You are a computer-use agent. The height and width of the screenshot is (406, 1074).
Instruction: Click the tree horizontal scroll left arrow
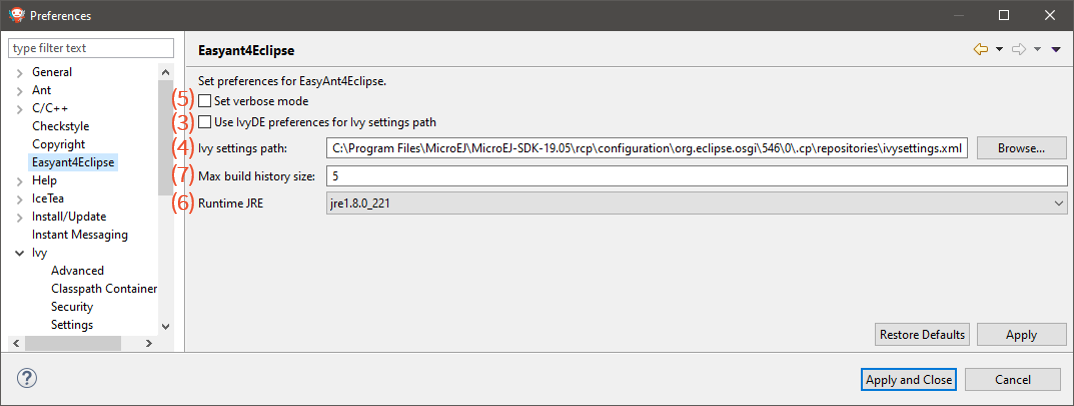17,343
